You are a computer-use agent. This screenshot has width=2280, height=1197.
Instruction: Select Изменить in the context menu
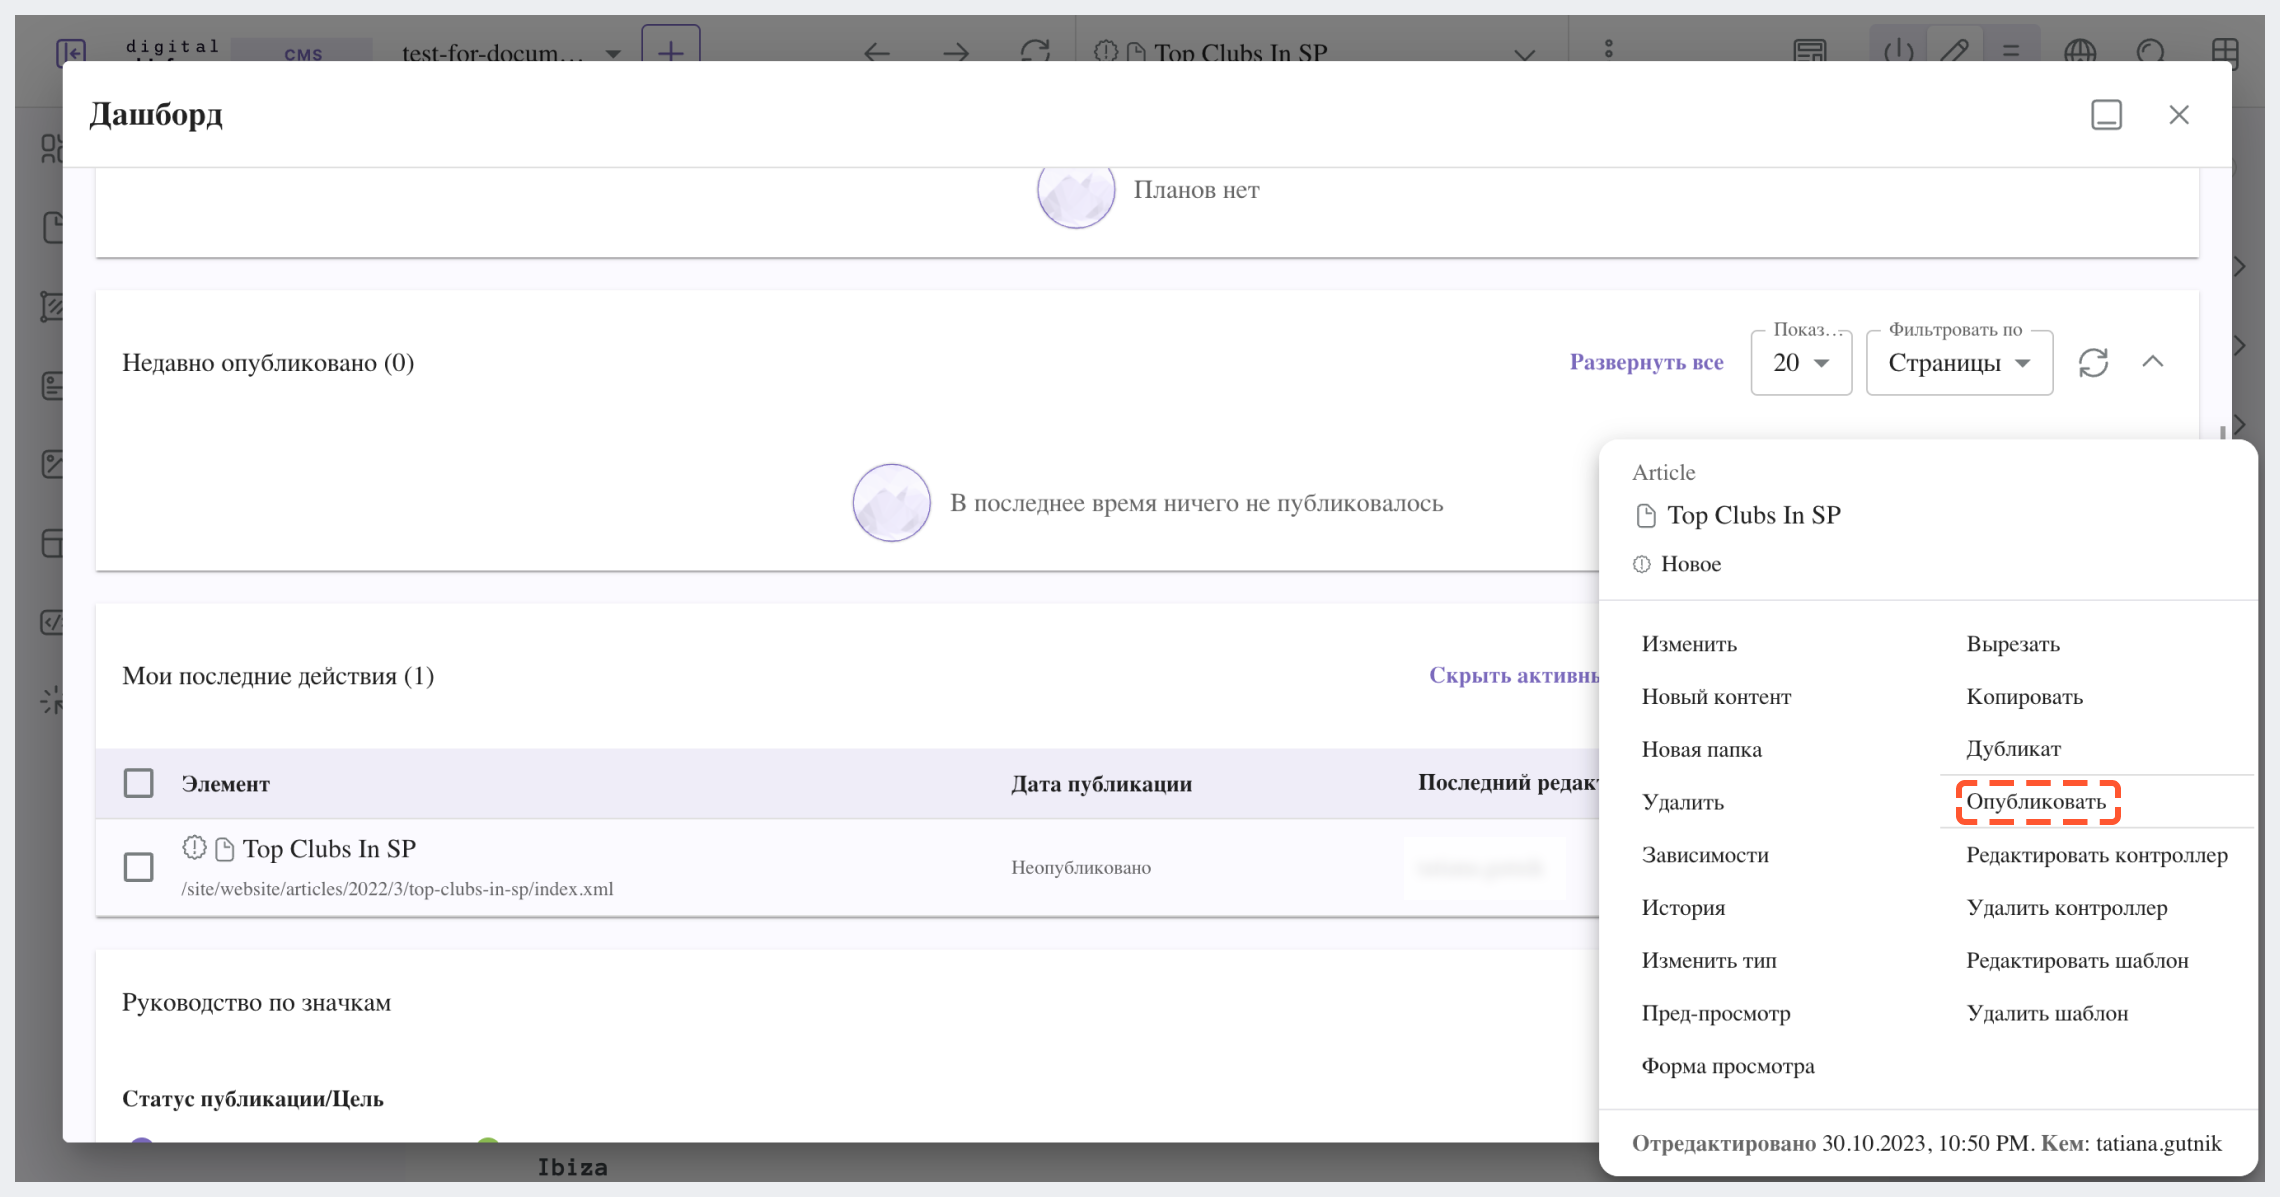(x=1689, y=644)
